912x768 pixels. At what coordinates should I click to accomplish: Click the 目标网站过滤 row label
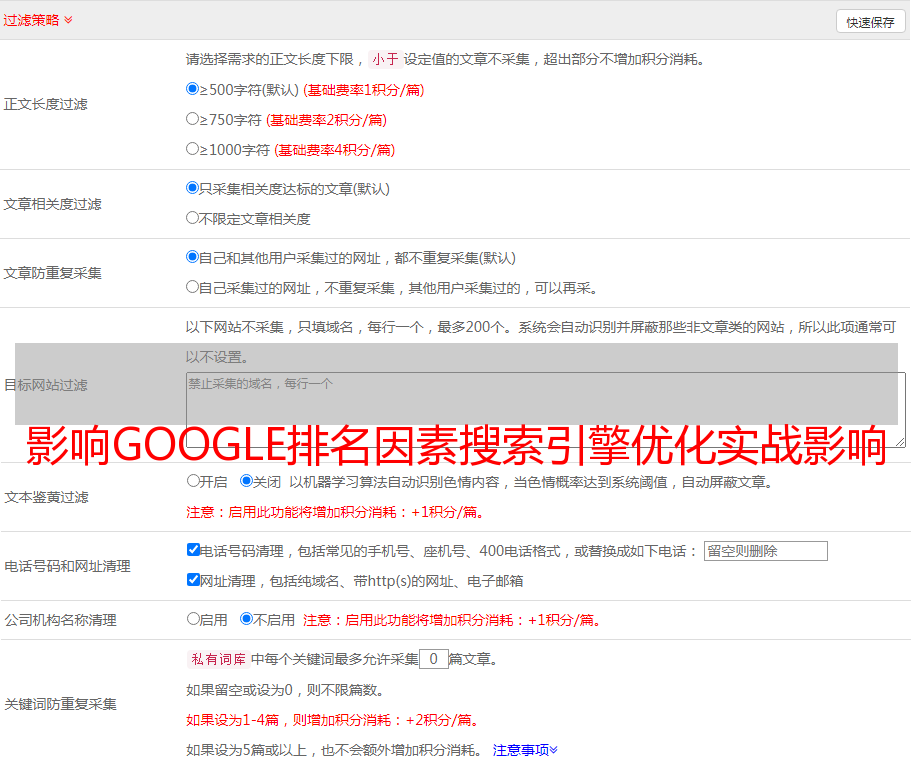click(45, 385)
